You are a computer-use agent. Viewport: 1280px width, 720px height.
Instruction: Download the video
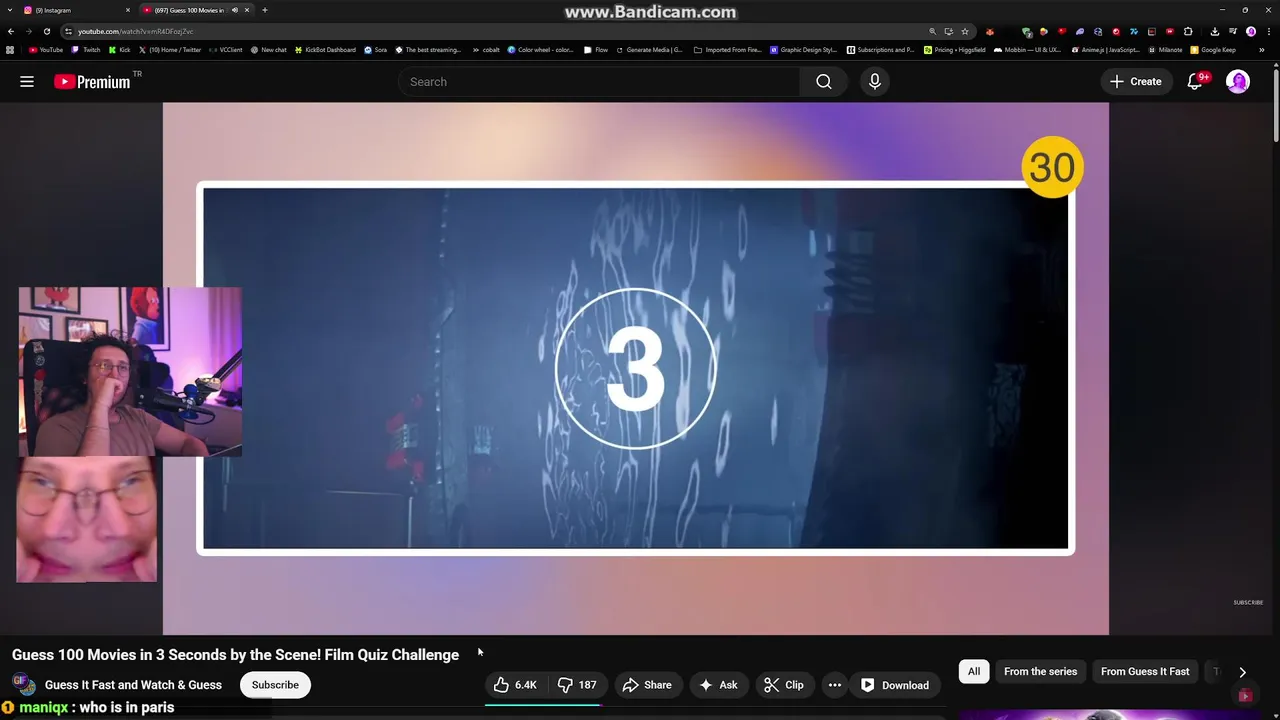point(895,685)
